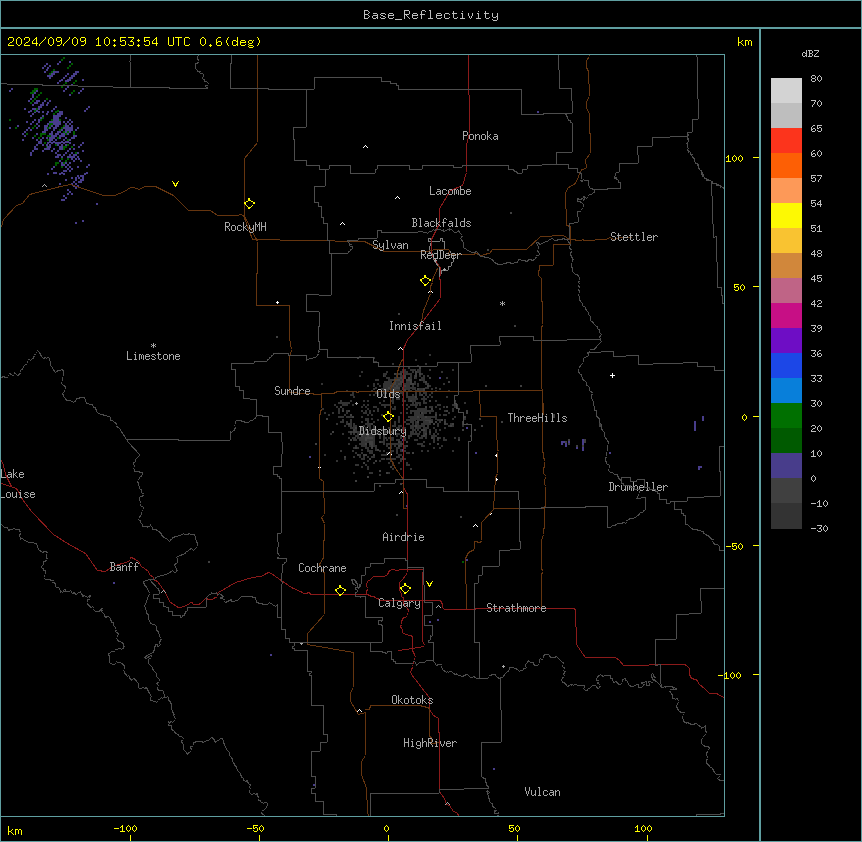Click the Banff label
Screen dimensions: 862x842
click(x=124, y=567)
